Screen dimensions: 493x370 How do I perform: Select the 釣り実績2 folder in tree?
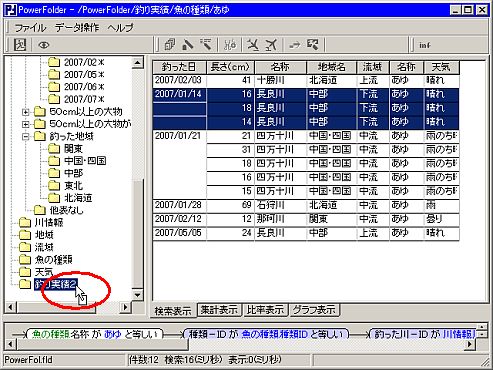click(x=56, y=284)
